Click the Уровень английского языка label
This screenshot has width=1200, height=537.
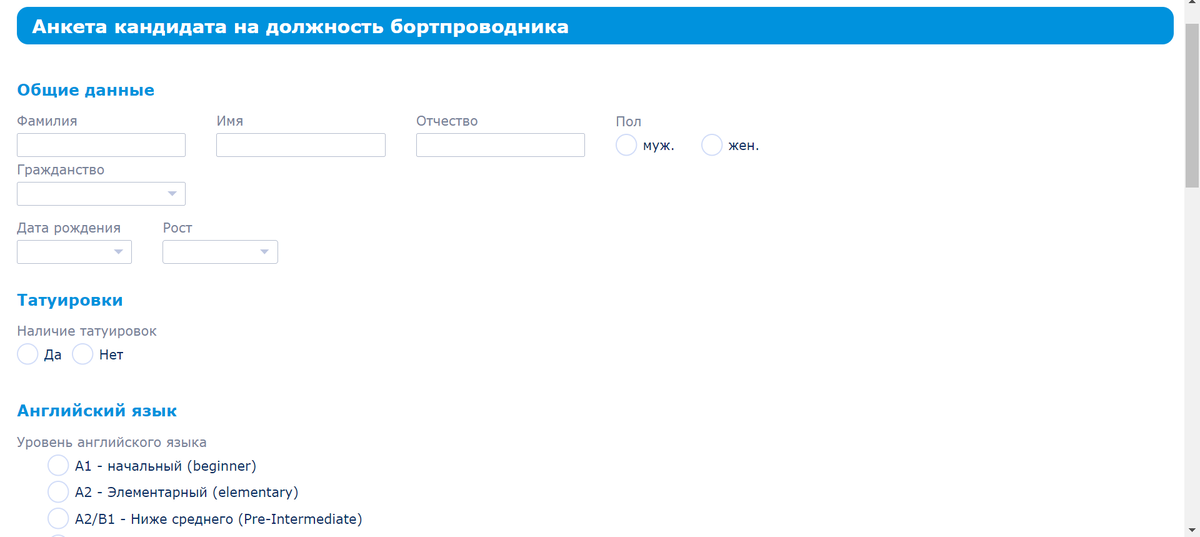[x=112, y=441]
